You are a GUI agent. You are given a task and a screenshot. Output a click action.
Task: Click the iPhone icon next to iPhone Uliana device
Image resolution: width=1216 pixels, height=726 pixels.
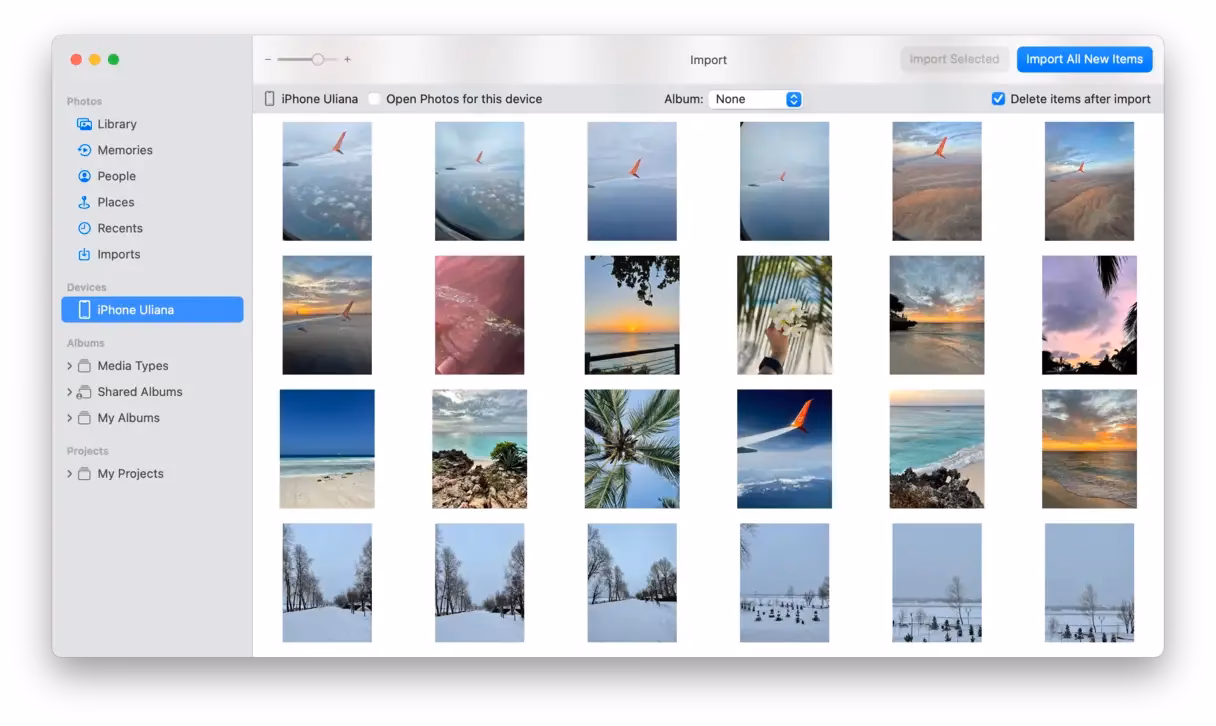[x=85, y=309]
